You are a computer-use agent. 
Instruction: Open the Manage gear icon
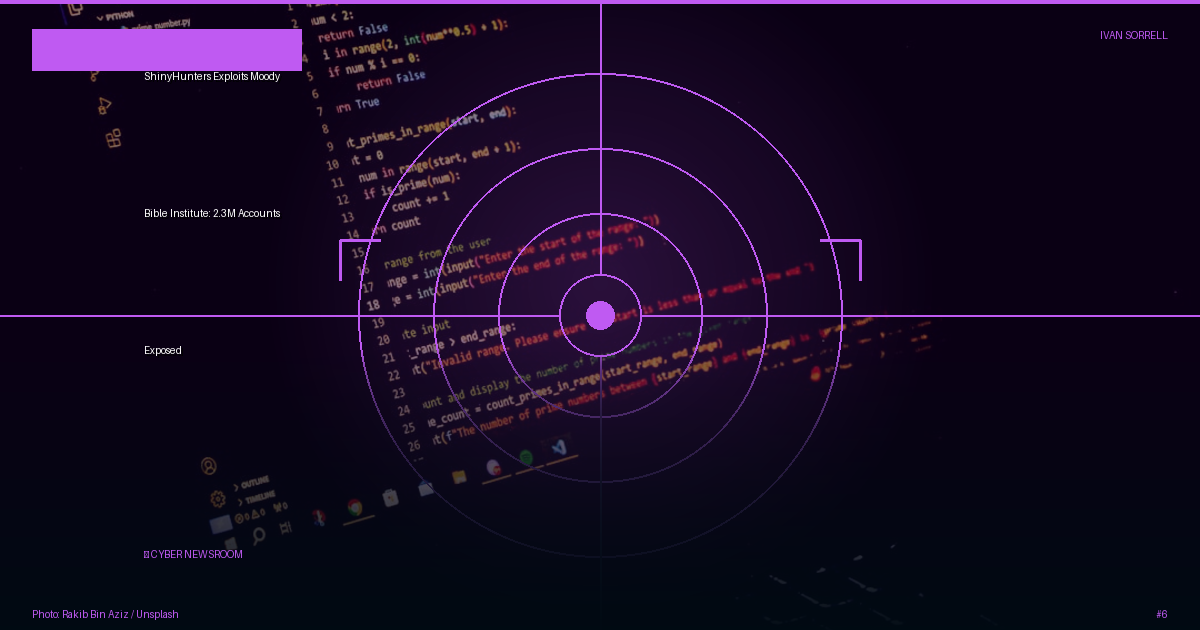[x=217, y=499]
